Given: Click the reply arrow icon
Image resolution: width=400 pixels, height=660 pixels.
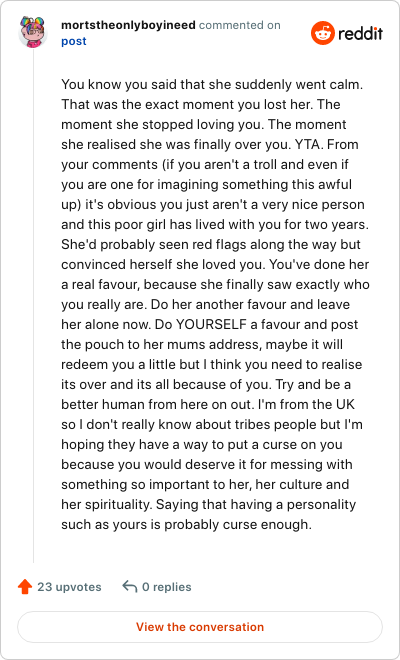Looking at the screenshot, I should (130, 586).
